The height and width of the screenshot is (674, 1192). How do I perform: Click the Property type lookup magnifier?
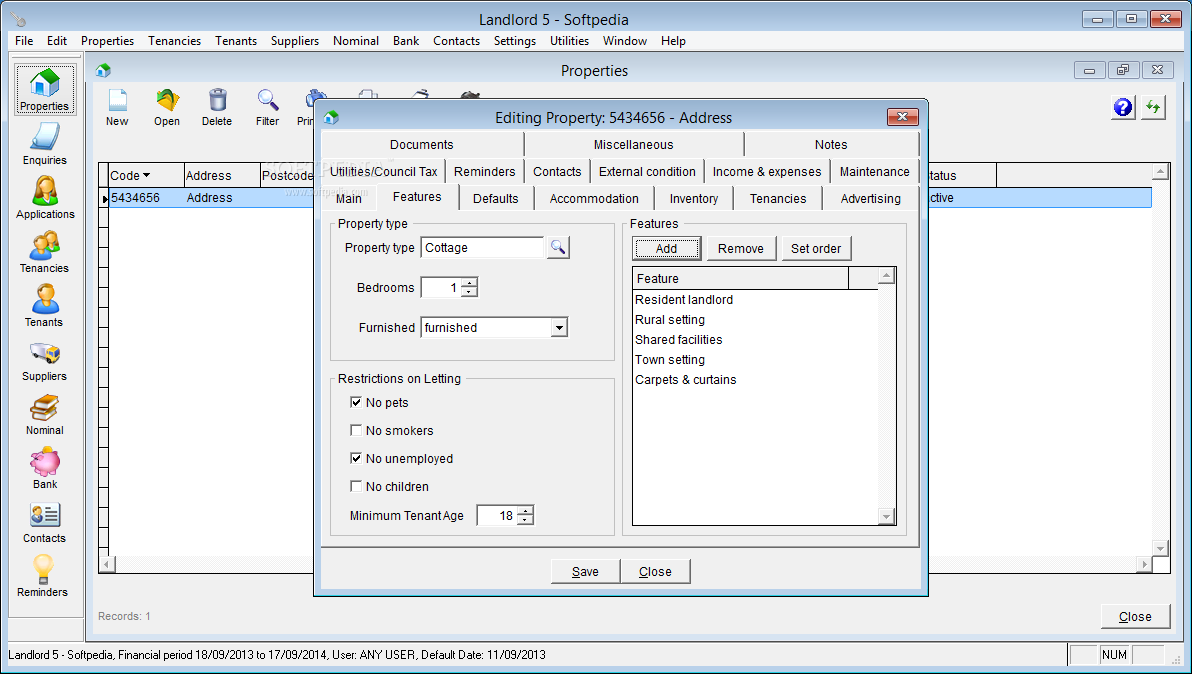[x=558, y=247]
